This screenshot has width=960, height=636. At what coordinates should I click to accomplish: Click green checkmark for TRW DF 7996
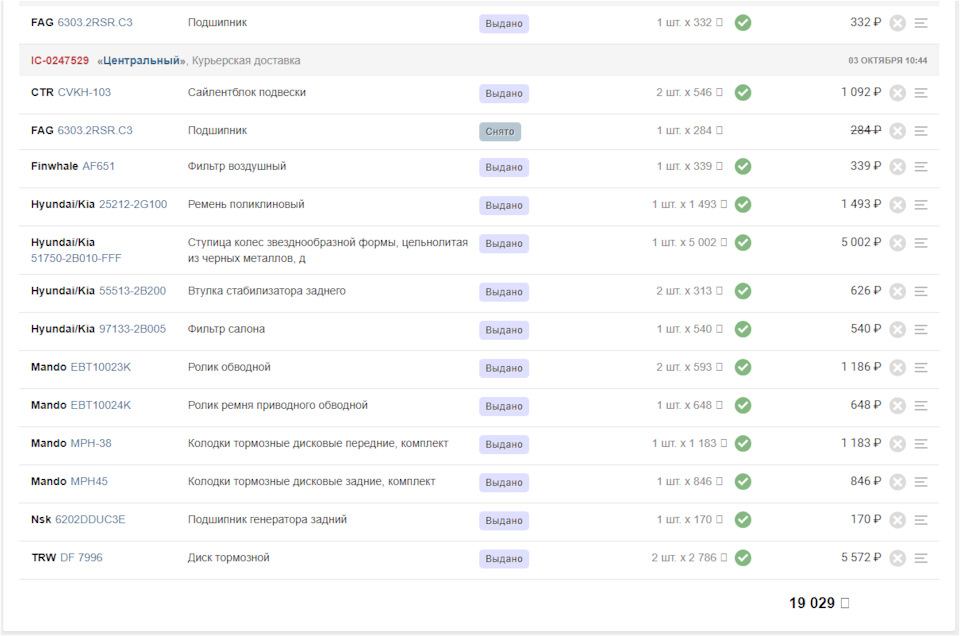[x=743, y=558]
